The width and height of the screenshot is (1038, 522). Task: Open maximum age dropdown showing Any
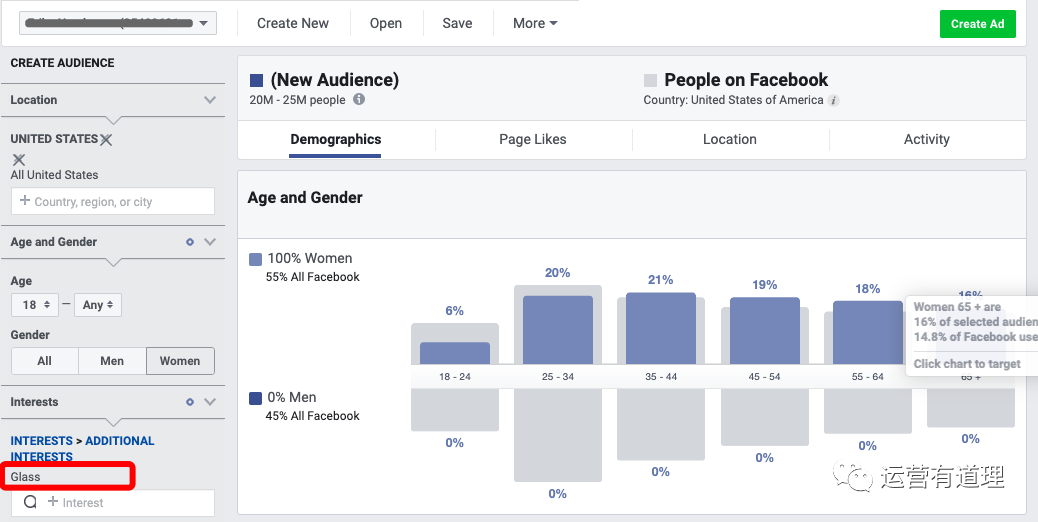click(x=97, y=305)
